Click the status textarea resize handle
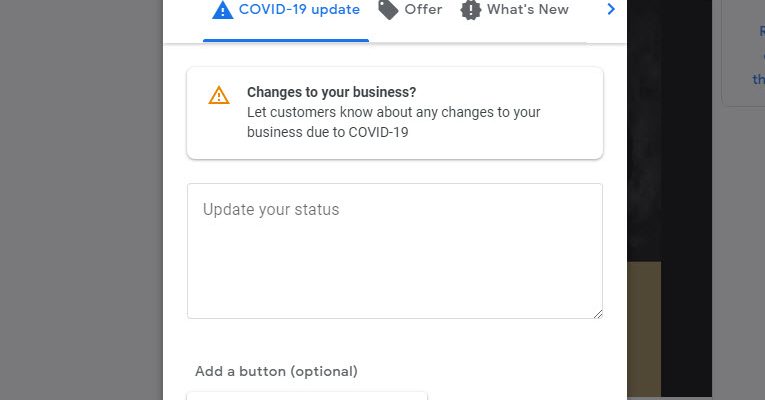765x400 pixels. [x=598, y=313]
